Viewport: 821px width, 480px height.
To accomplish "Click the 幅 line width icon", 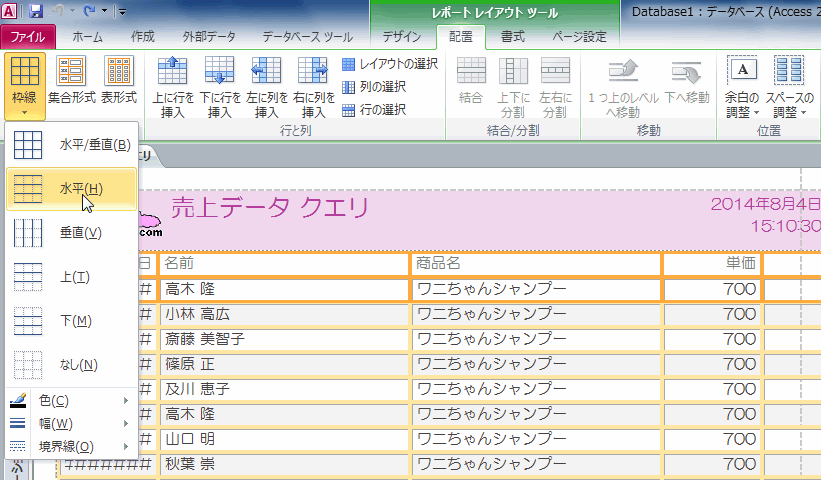I will coord(18,423).
